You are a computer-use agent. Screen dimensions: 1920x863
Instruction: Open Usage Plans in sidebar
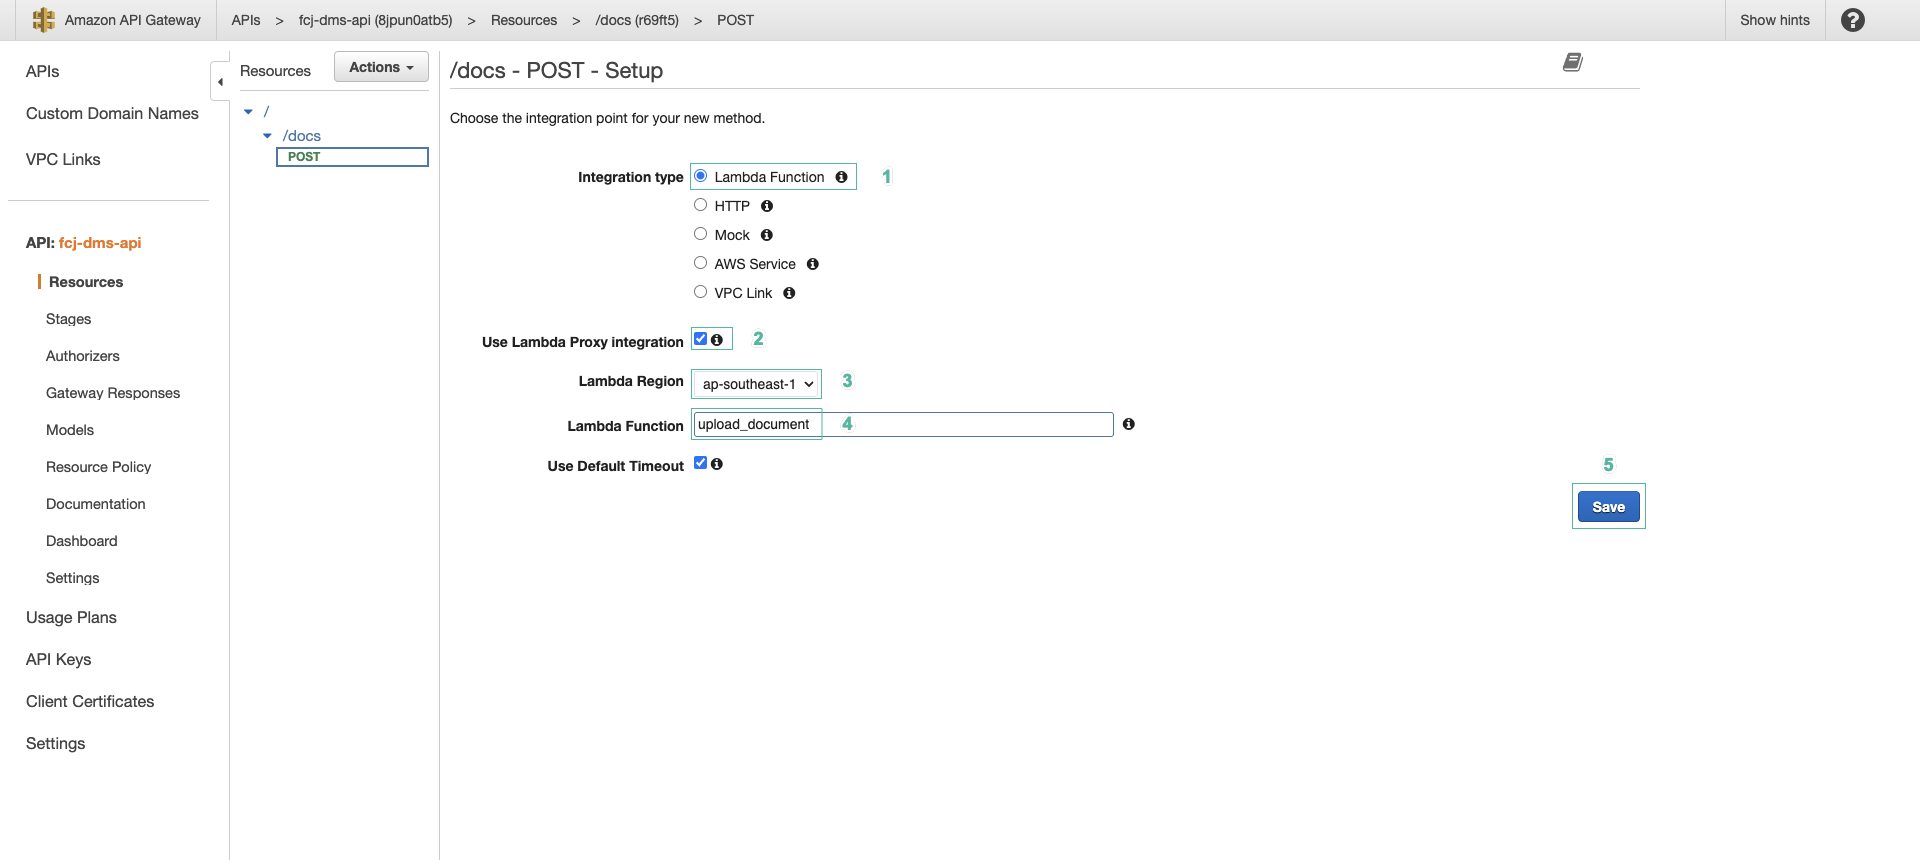coord(71,617)
